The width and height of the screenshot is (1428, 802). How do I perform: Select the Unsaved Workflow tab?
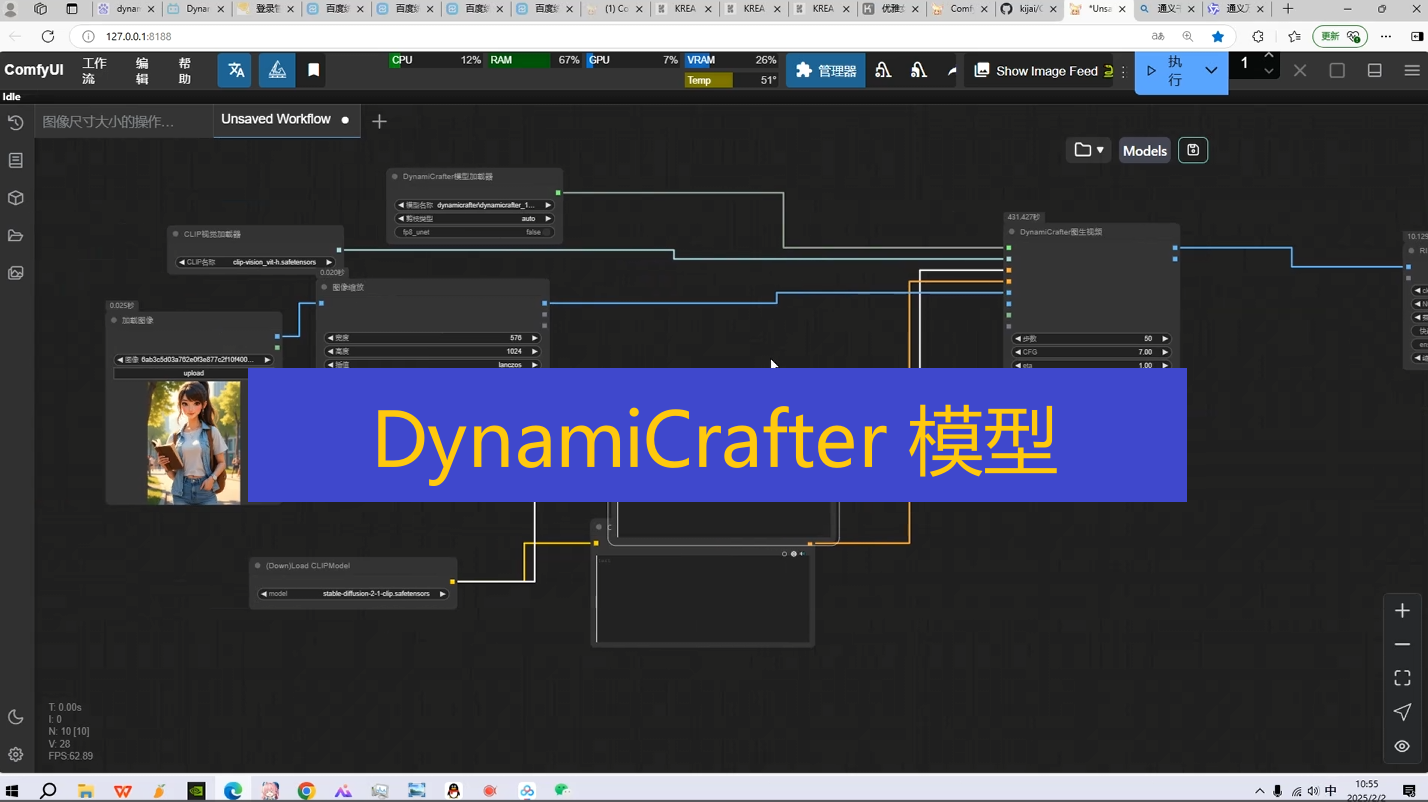coord(276,119)
